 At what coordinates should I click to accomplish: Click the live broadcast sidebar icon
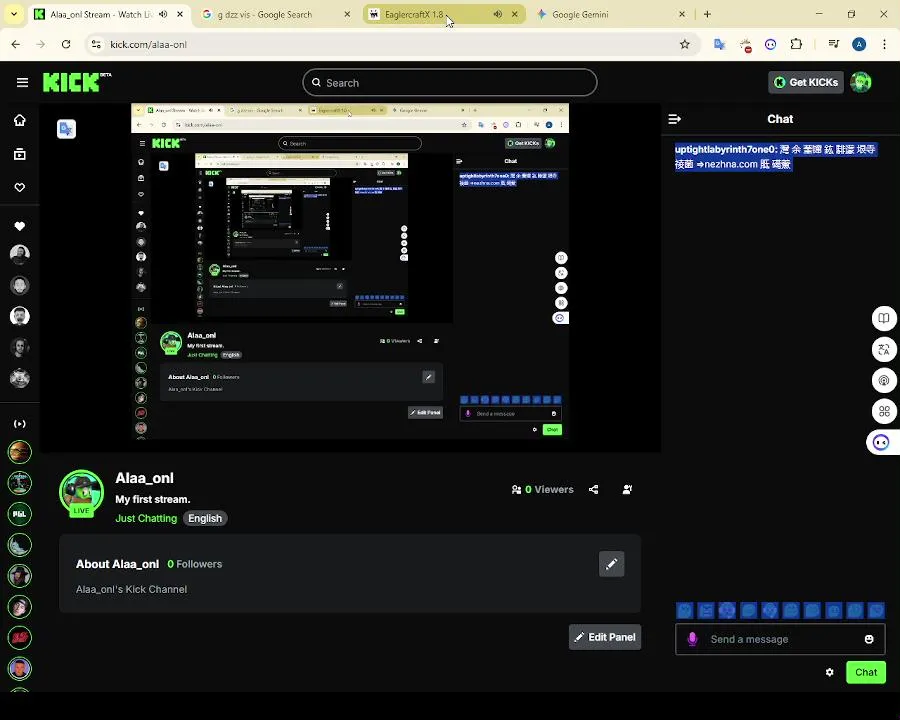click(x=20, y=424)
